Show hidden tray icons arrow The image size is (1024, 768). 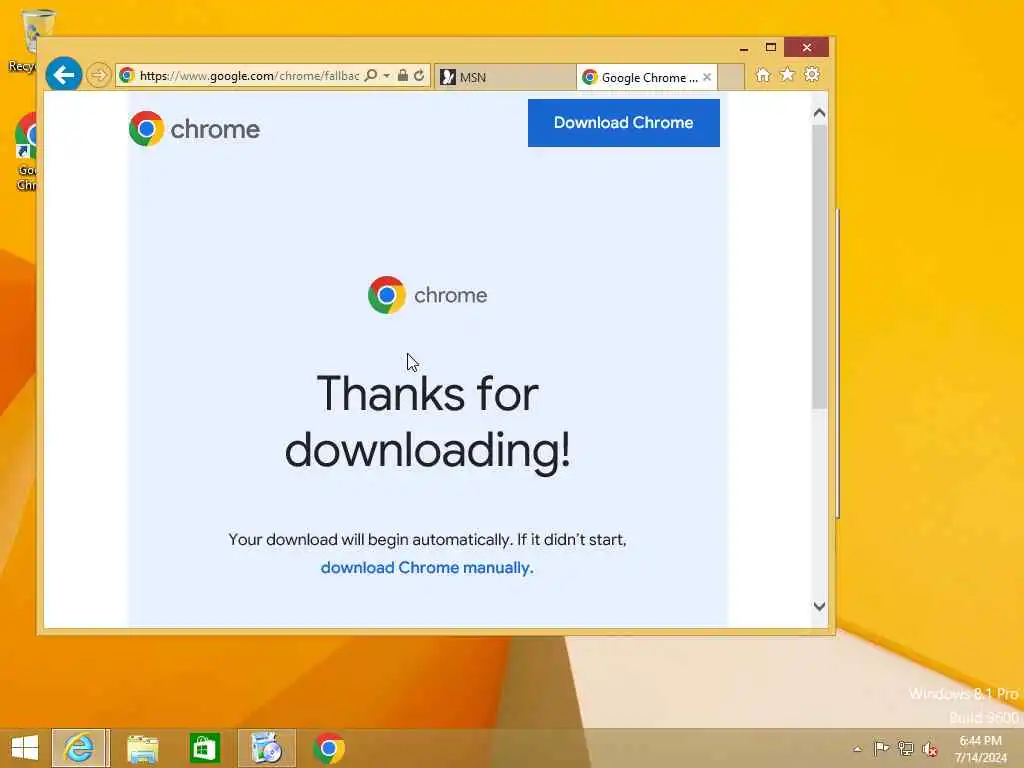[857, 749]
